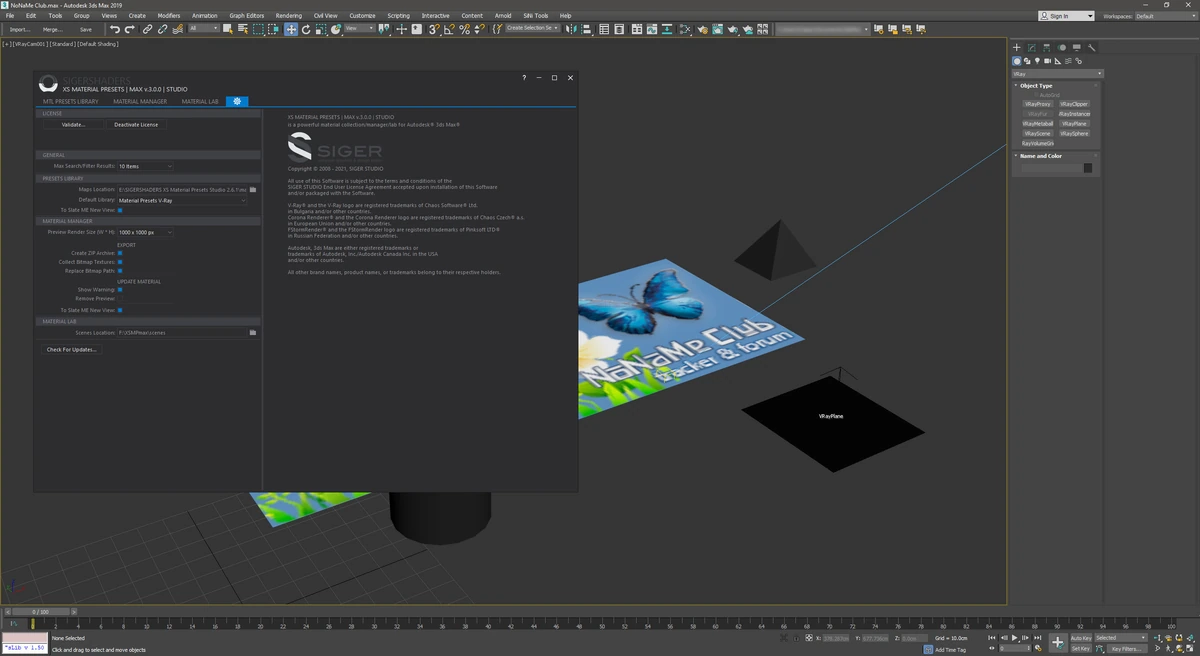
Task: Click the object color swatch in Name and Color
Action: click(1088, 168)
